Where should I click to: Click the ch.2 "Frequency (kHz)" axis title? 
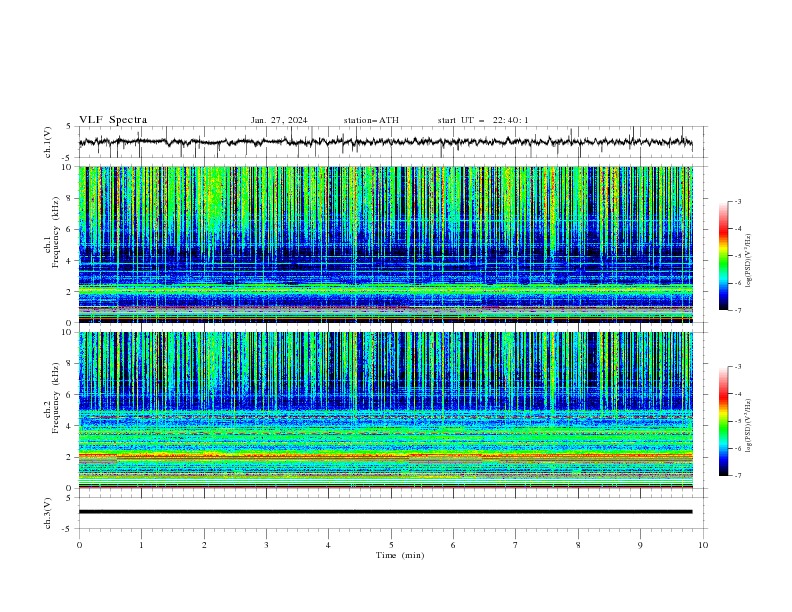55,398
